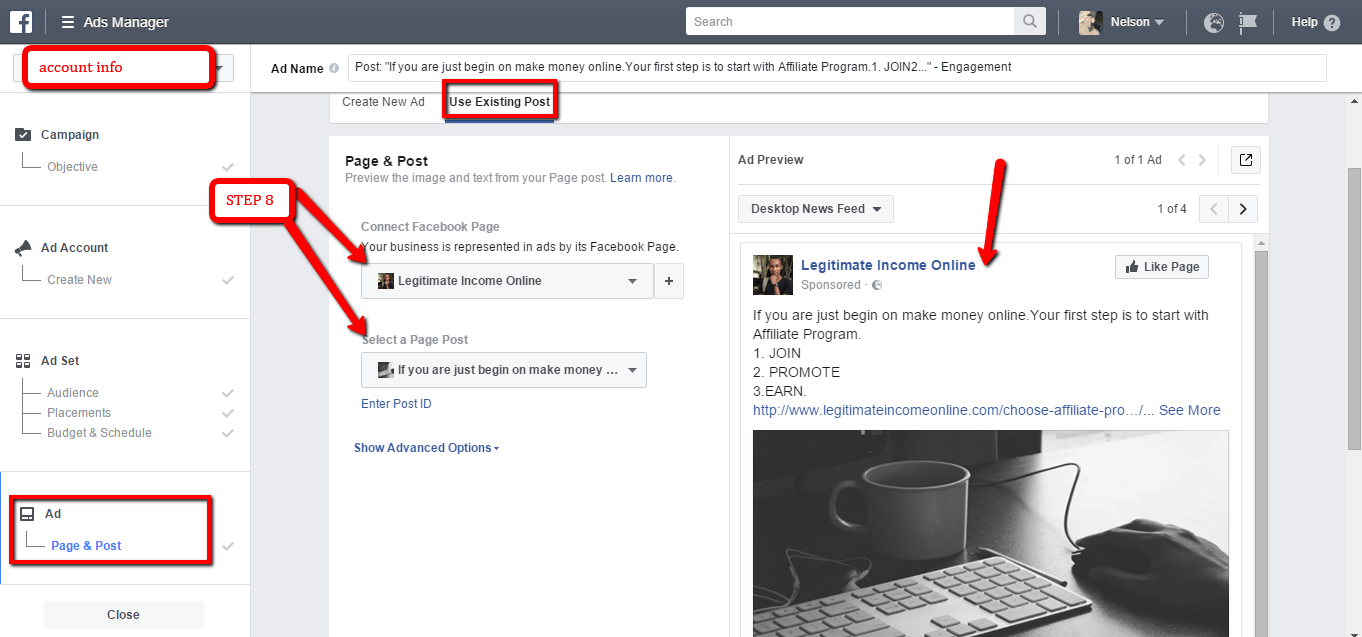
Task: Click the "Ad Preview" heading
Action: (x=771, y=160)
